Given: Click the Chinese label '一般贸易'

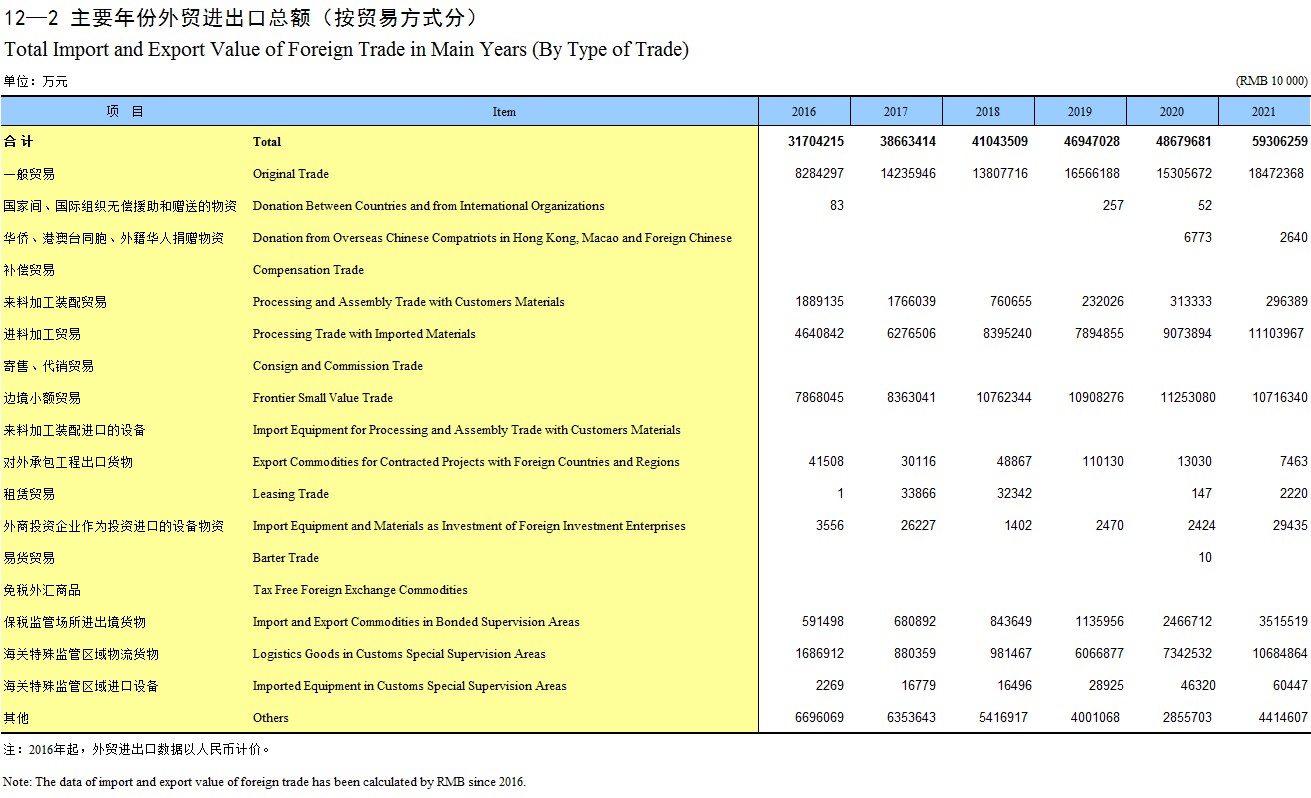Looking at the screenshot, I should [x=29, y=174].
